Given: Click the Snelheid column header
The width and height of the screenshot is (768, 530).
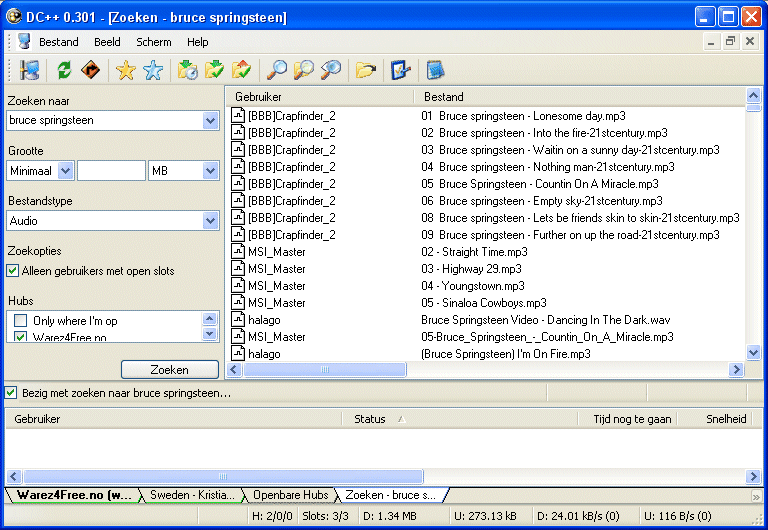Looking at the screenshot, I should coord(717,419).
